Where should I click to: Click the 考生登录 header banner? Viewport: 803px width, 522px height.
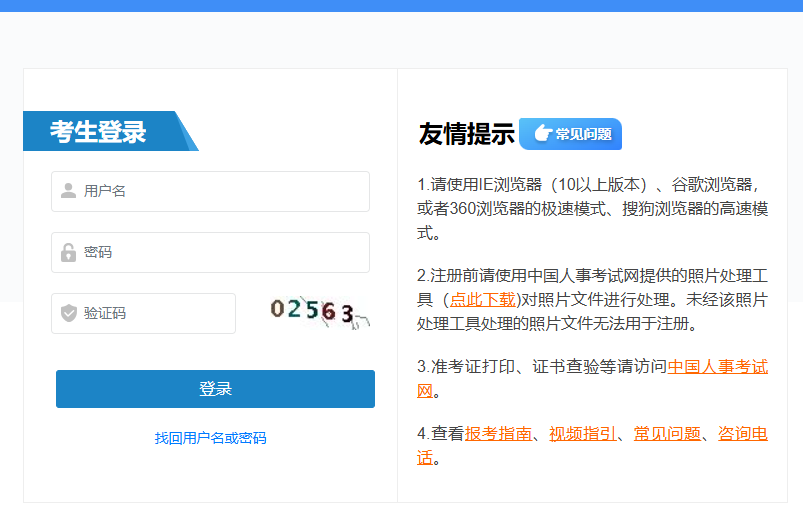tap(111, 131)
